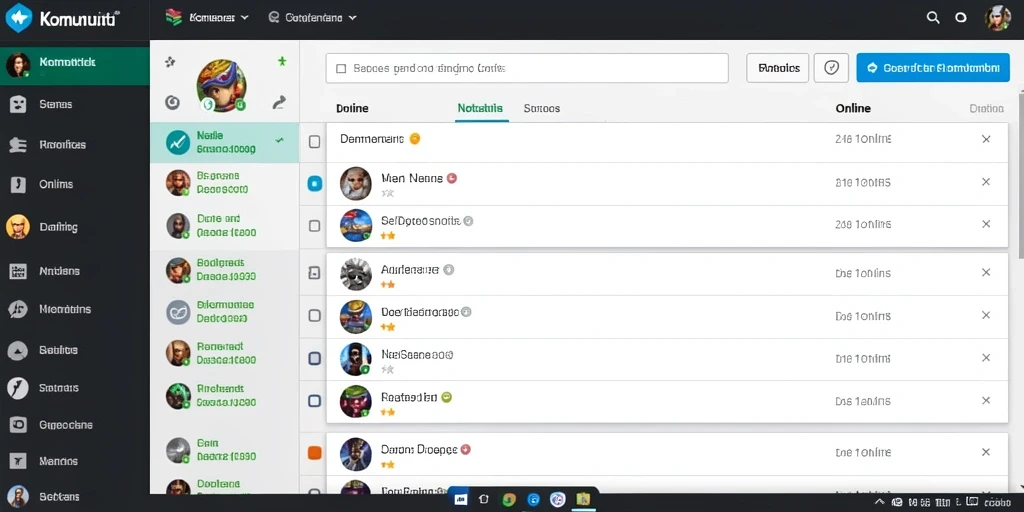Open the Sanes sidebar icon
Screen dimensions: 1024x512
18,104
